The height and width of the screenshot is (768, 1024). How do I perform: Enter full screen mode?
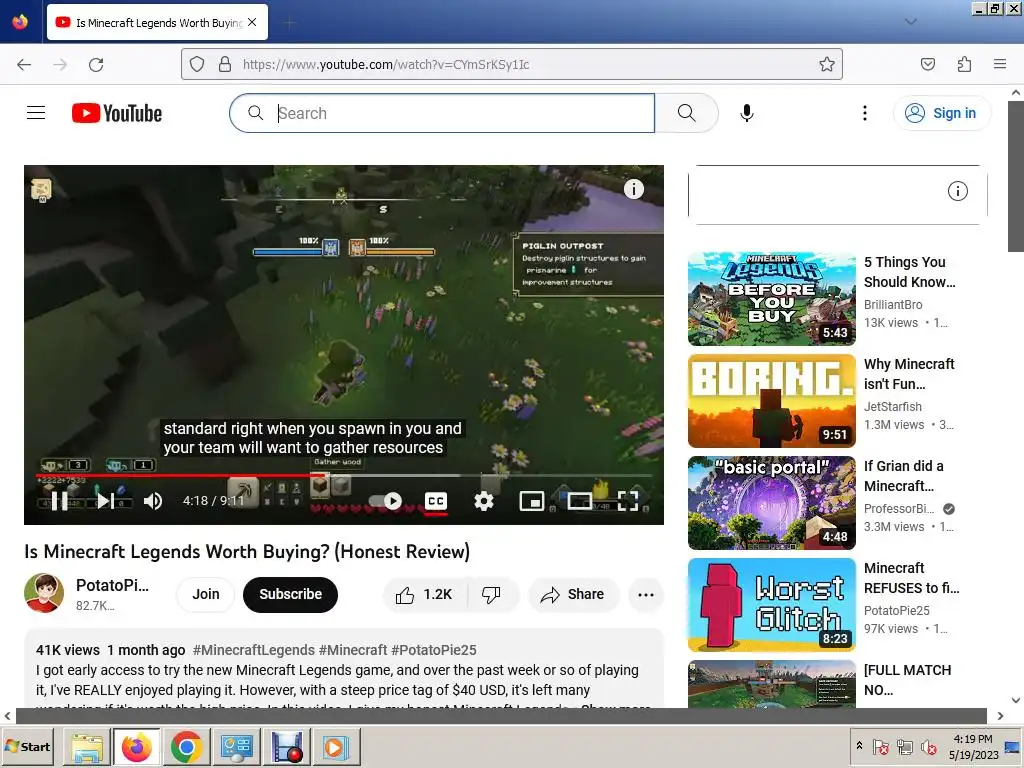[x=628, y=501]
